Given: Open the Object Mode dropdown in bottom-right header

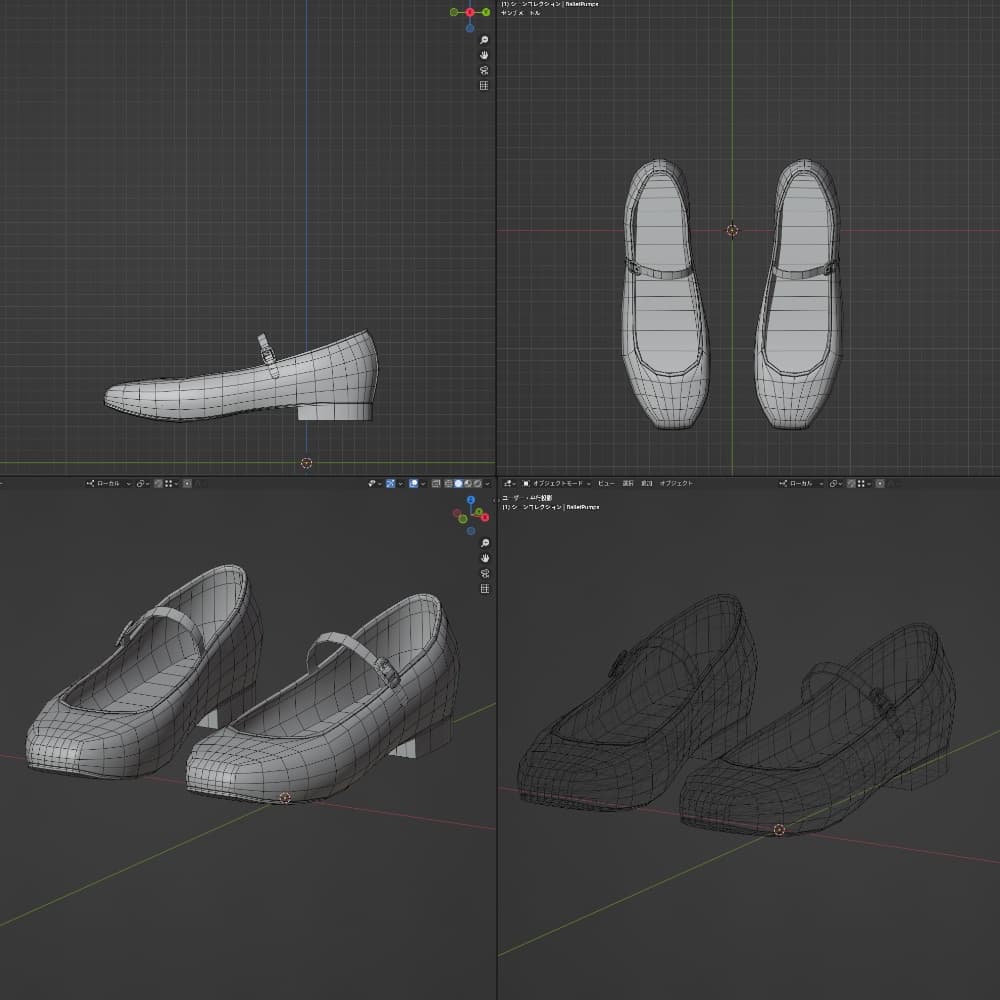Looking at the screenshot, I should 556,483.
